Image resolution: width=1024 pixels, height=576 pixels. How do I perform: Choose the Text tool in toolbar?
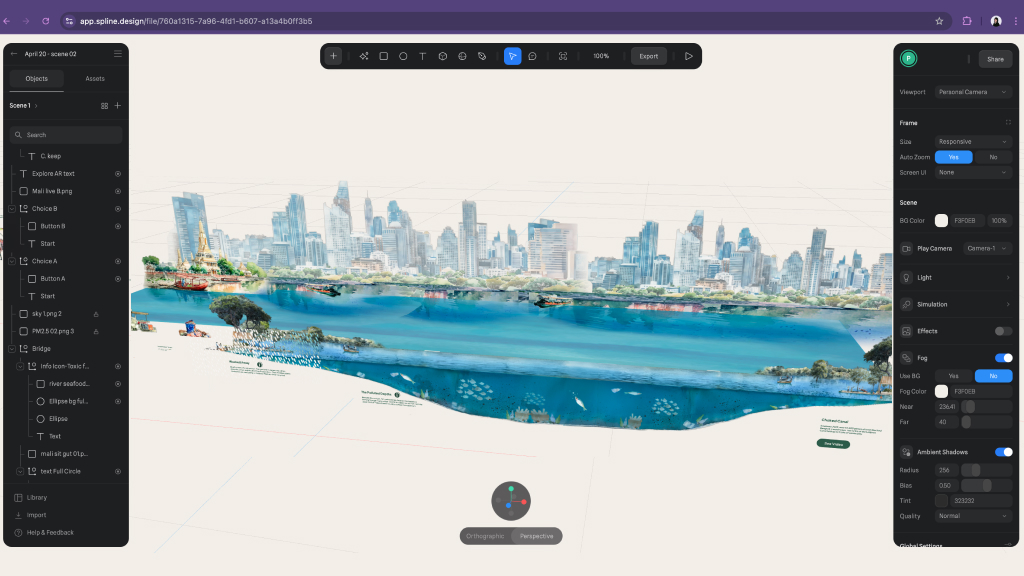(x=422, y=56)
